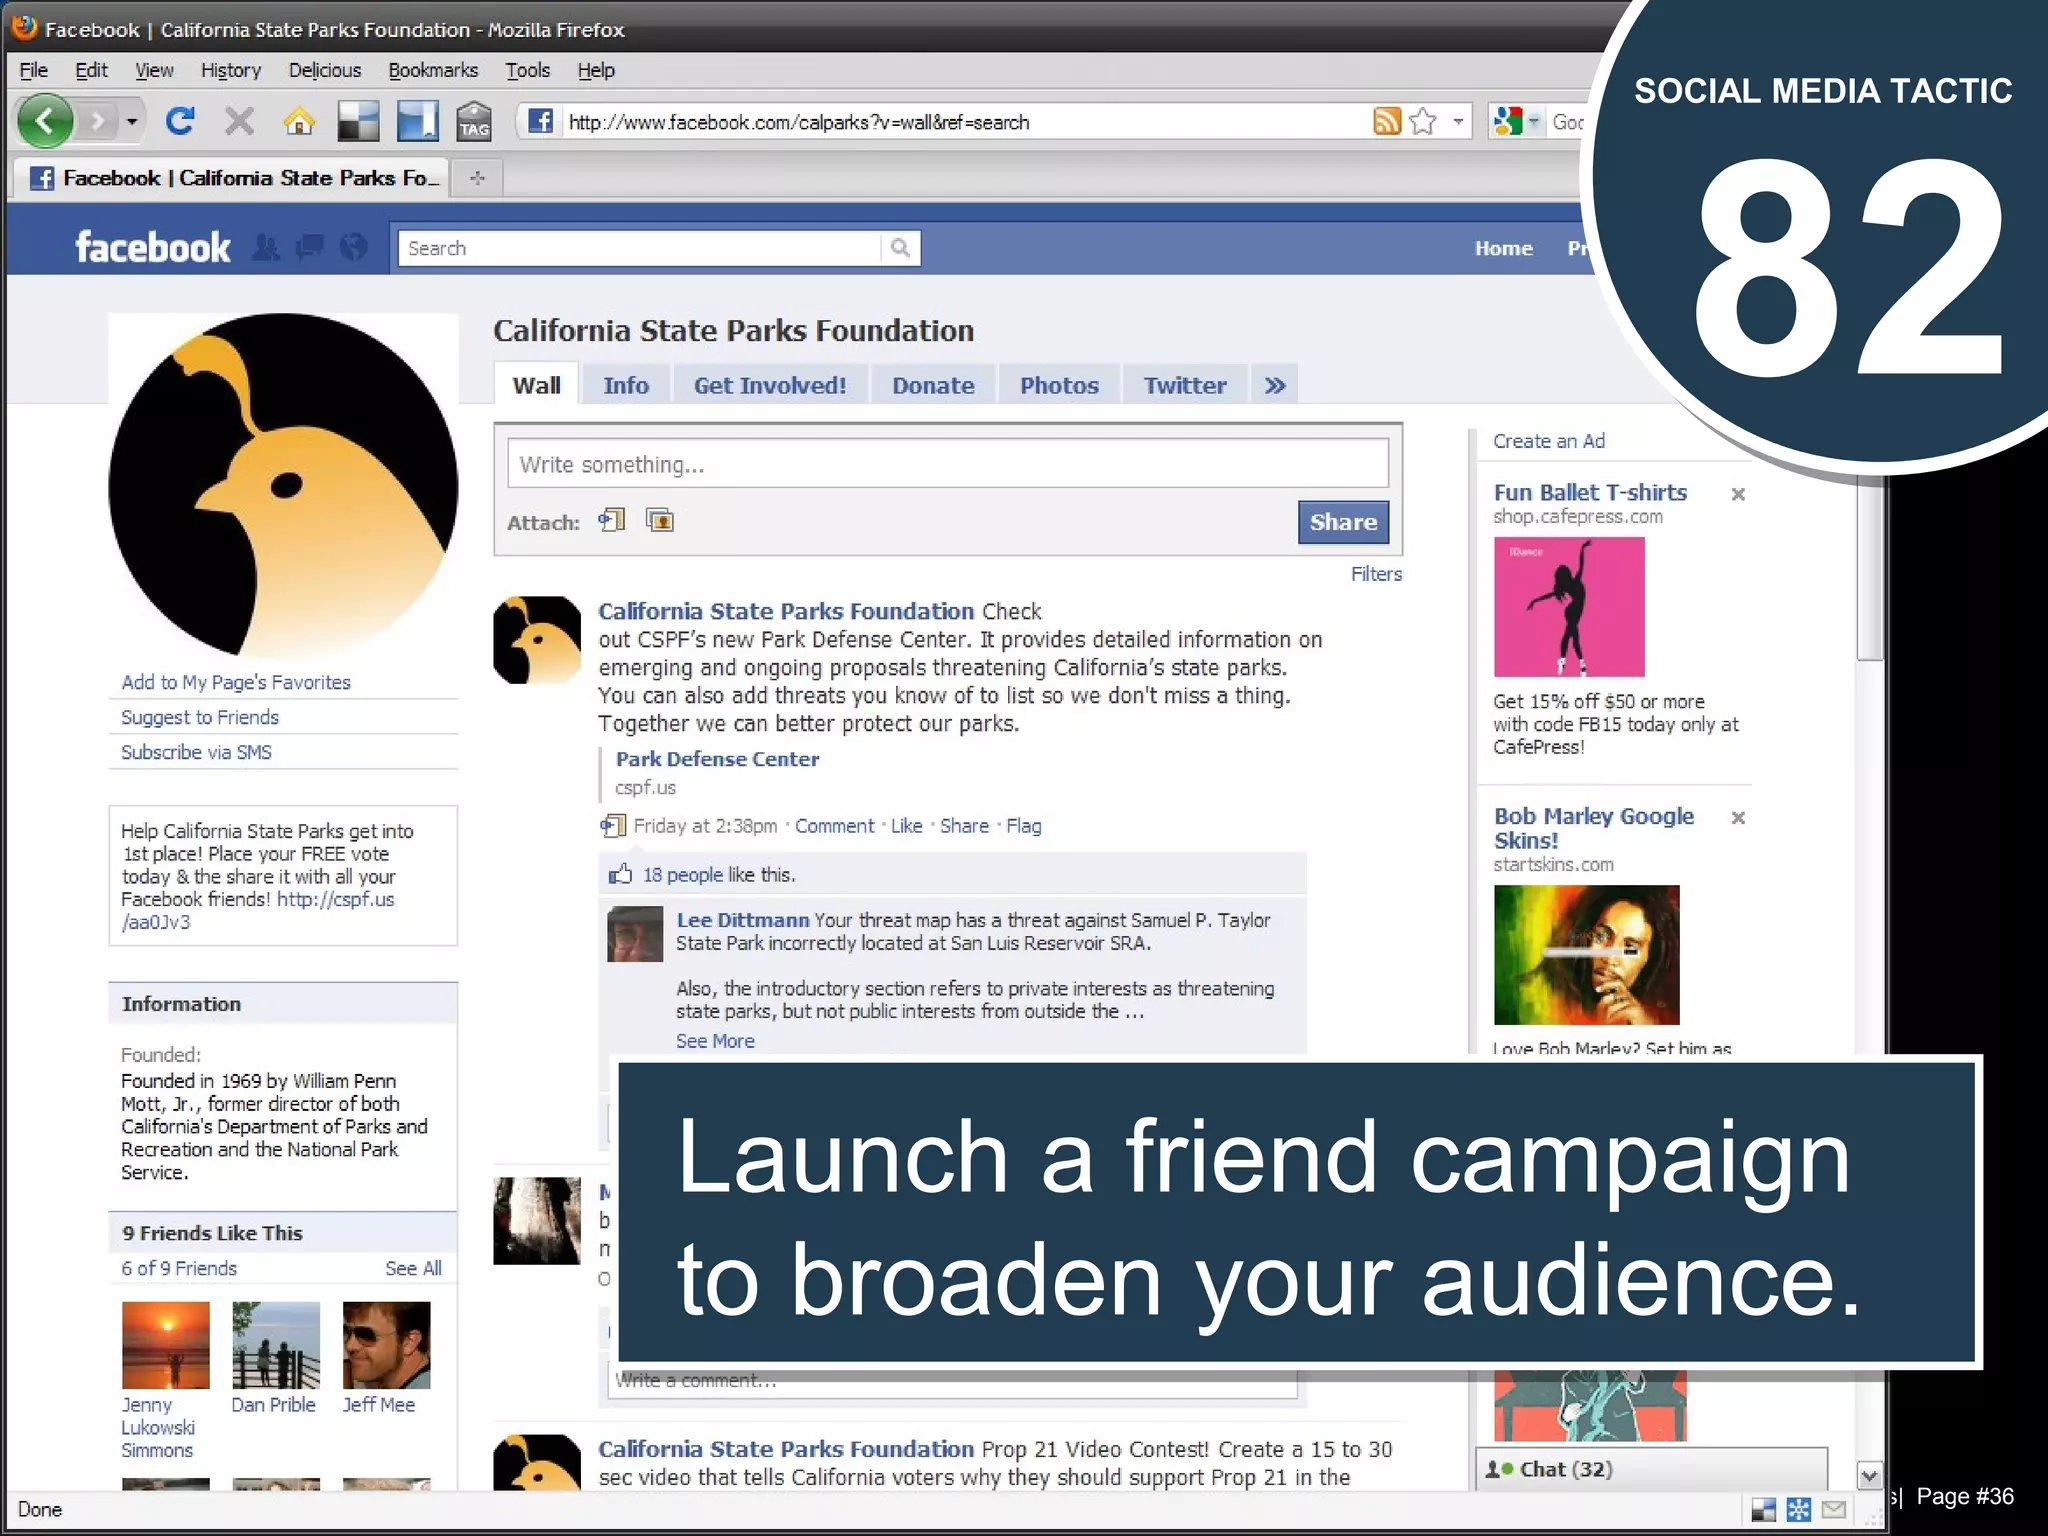Image resolution: width=2048 pixels, height=1536 pixels.
Task: Attach a link using the link icon
Action: (612, 520)
